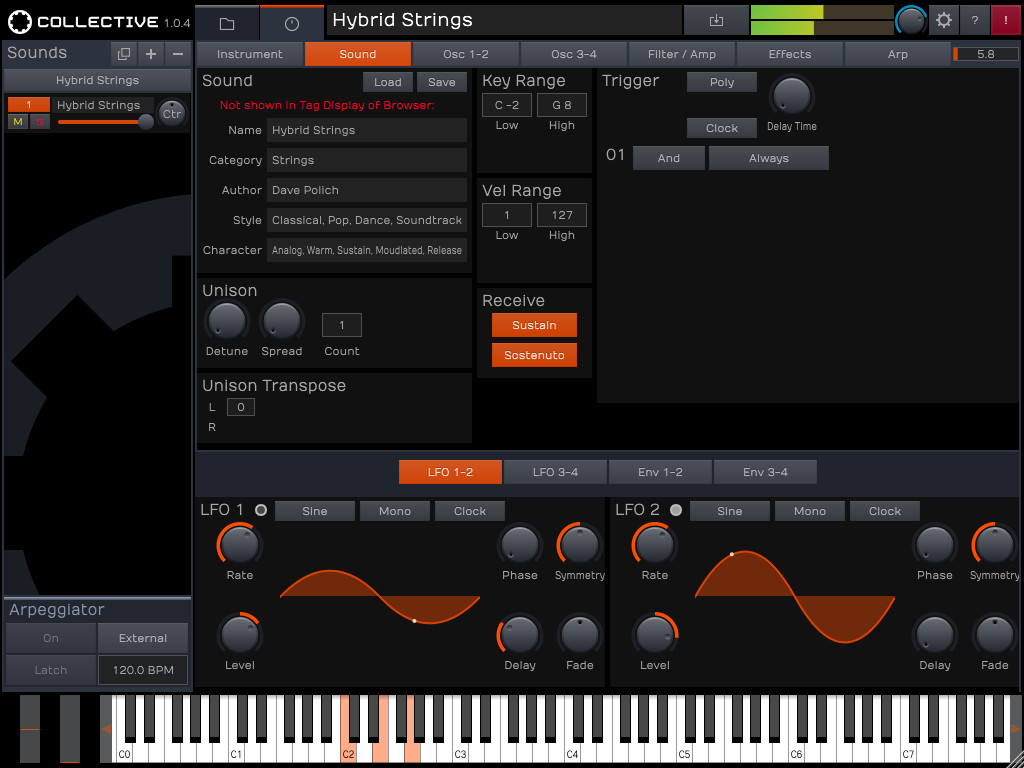The height and width of the screenshot is (768, 1024).
Task: Click the Unison Detune knob
Action: 227,322
